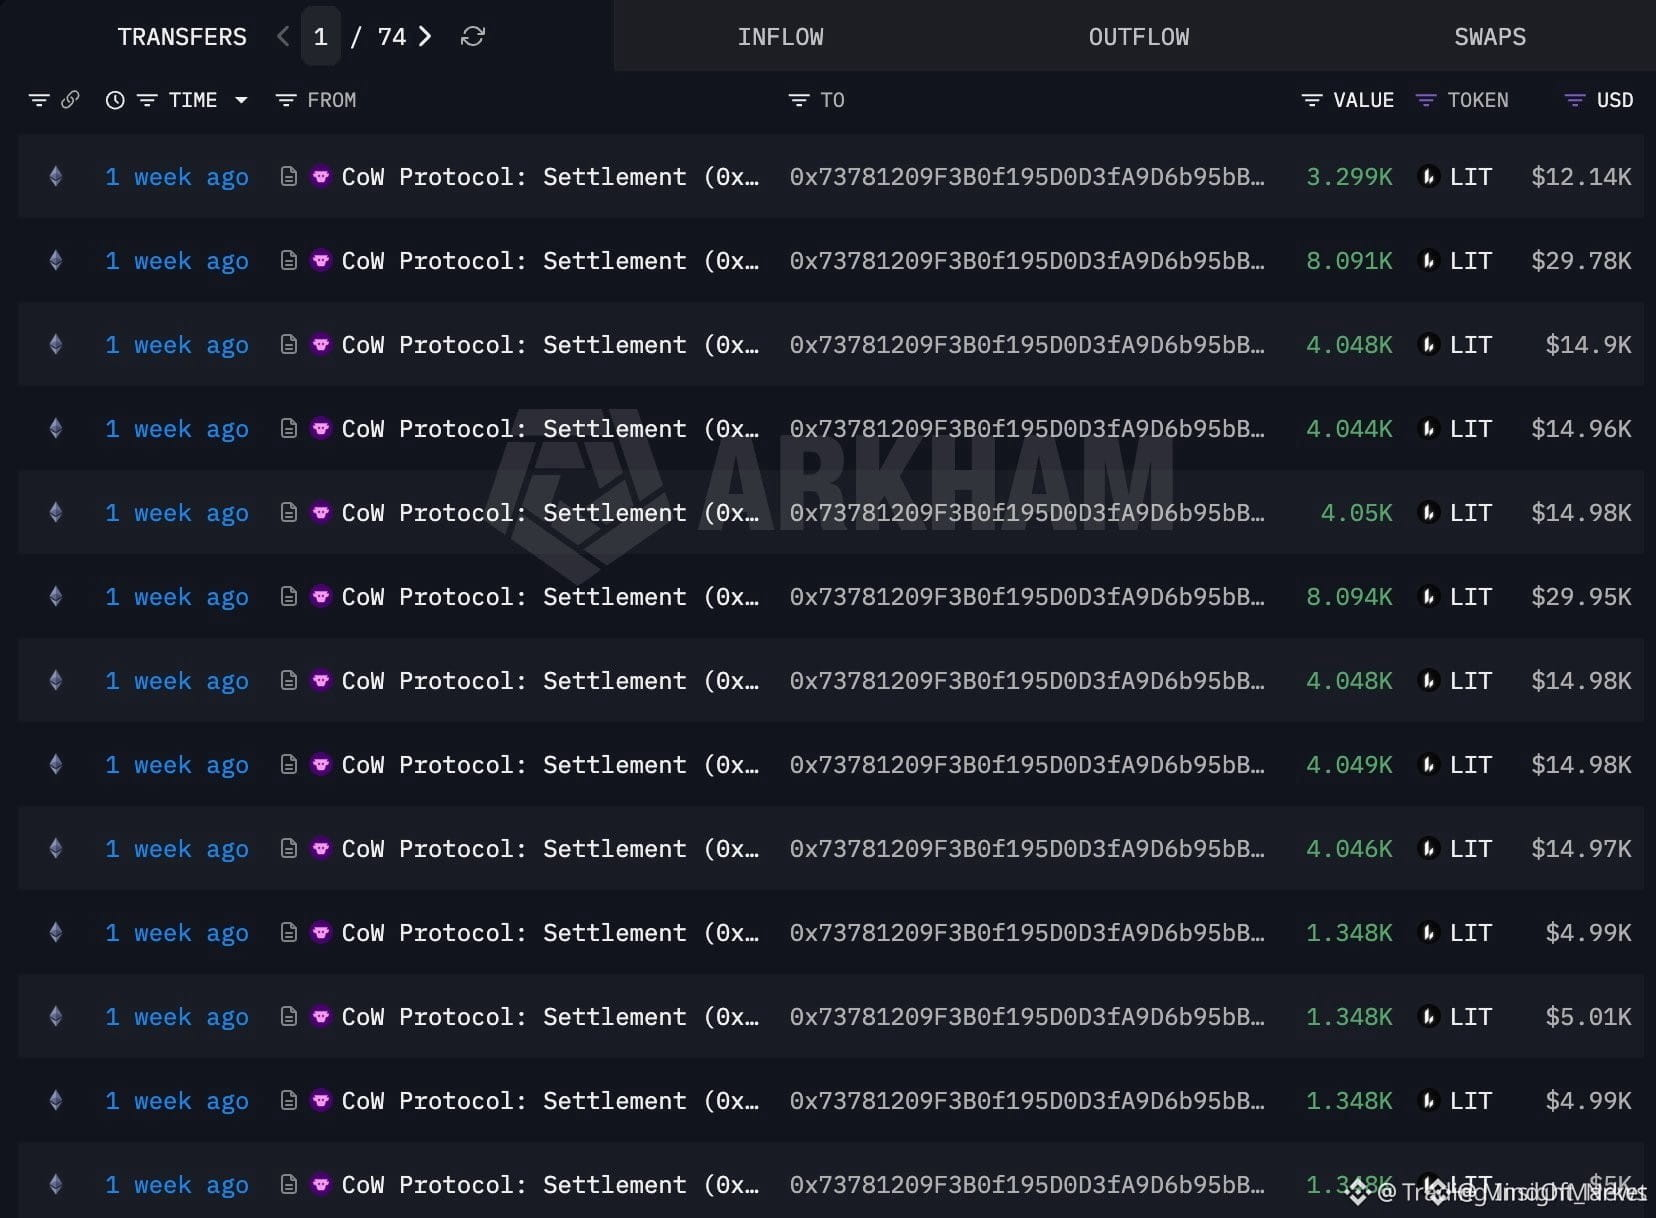Click the transaction link filter icon
Viewport: 1656px width, 1218px height.
coord(70,100)
